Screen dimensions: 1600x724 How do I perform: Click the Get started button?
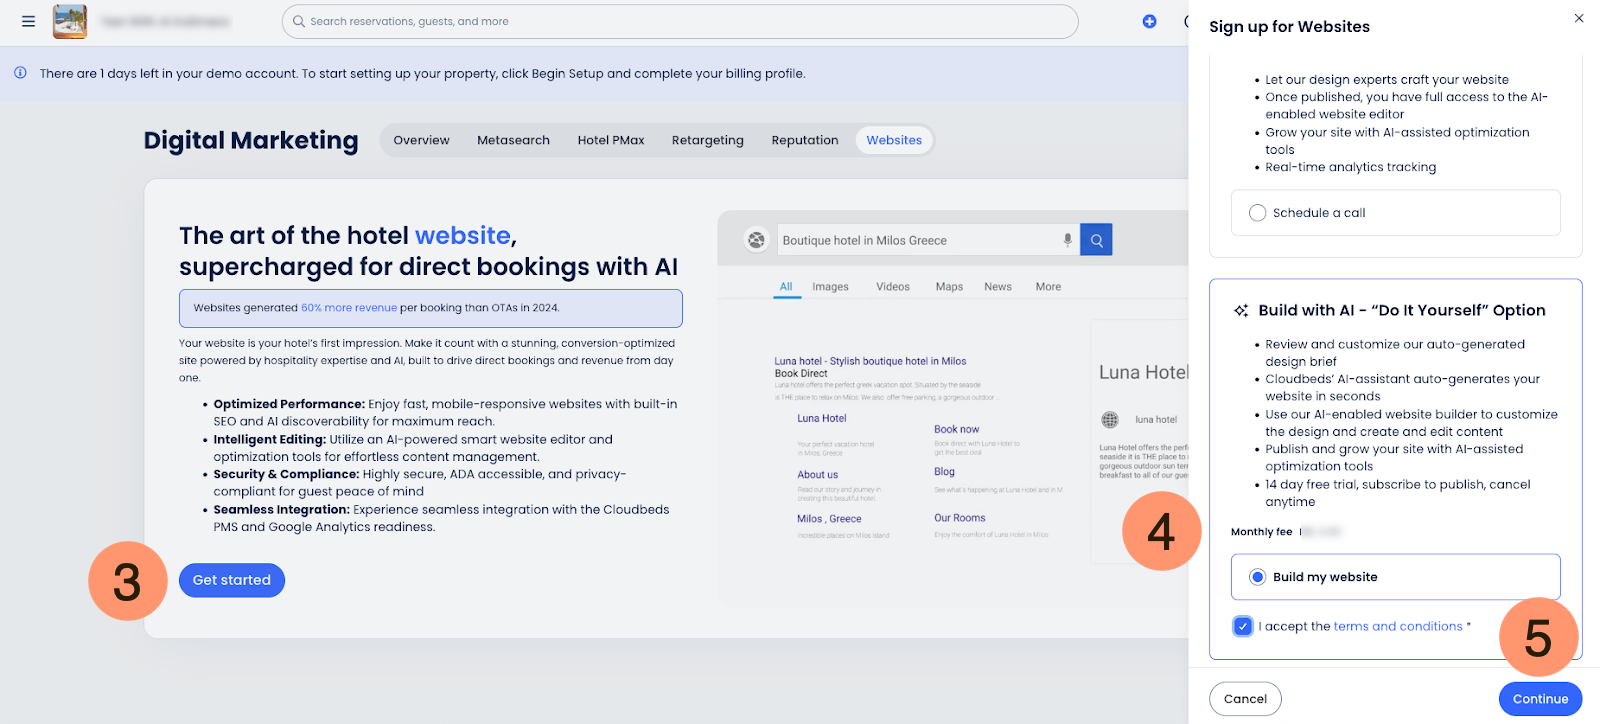tap(232, 580)
